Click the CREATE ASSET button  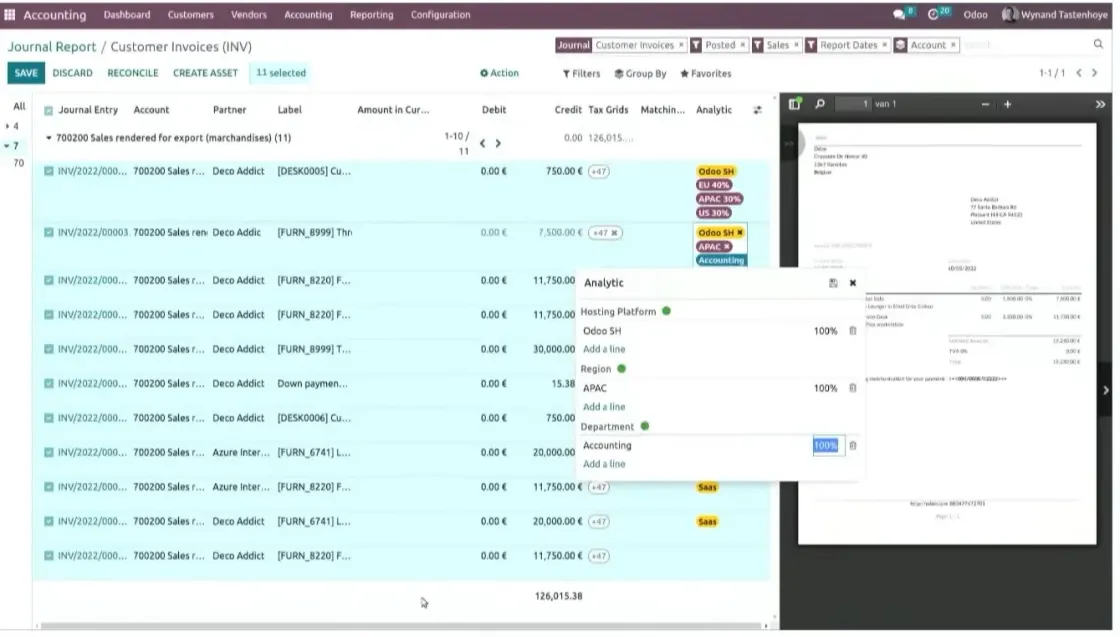pos(206,73)
